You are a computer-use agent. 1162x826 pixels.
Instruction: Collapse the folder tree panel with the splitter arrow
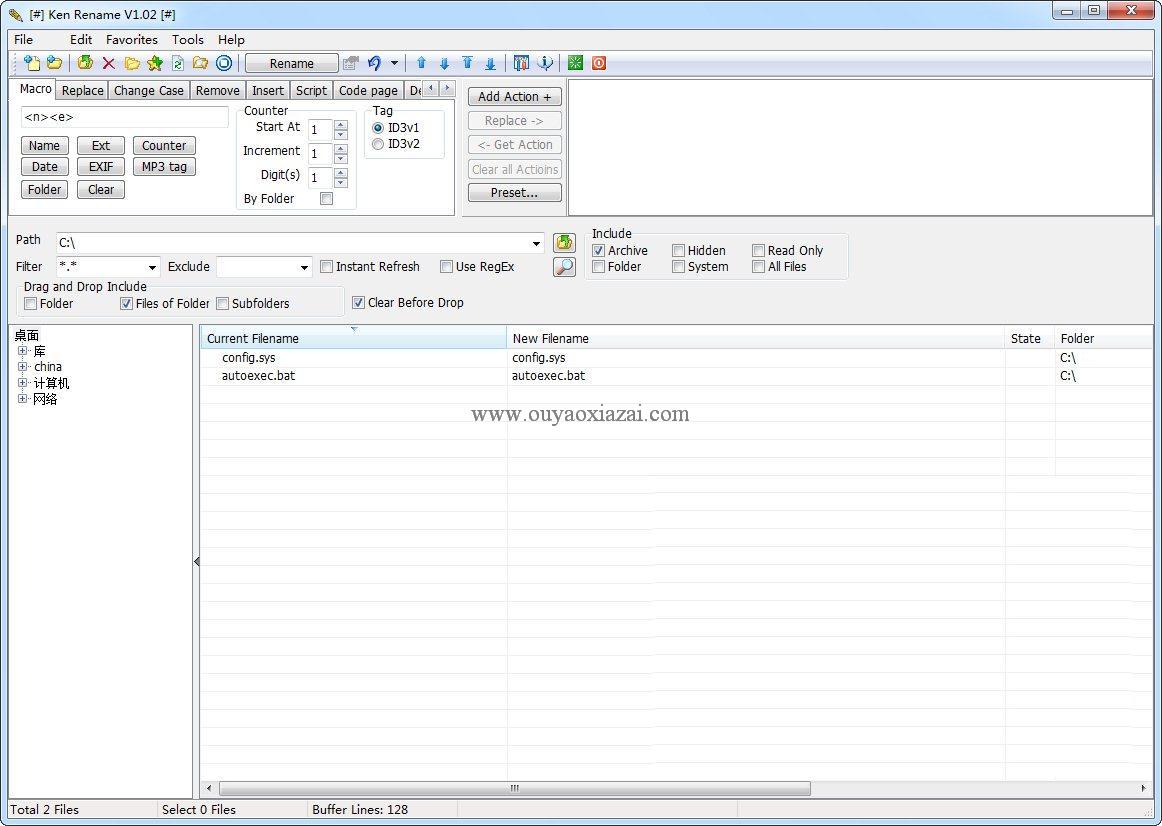pyautogui.click(x=196, y=562)
